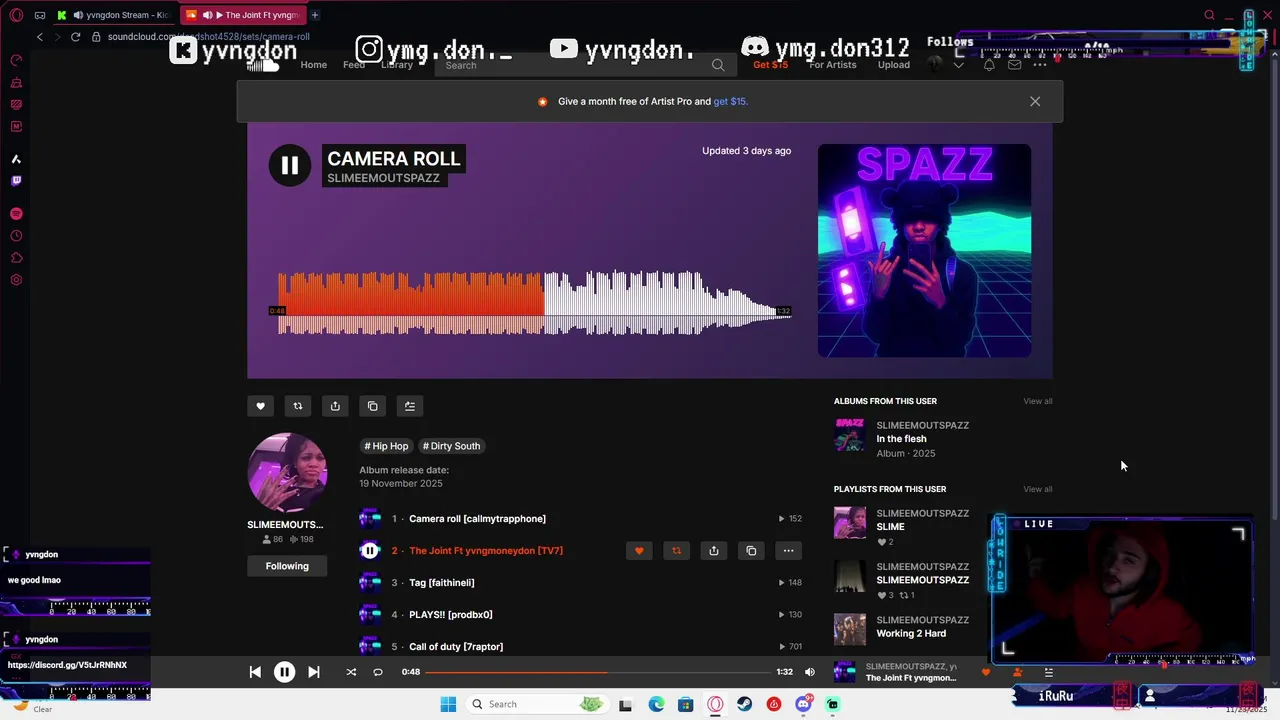
Task: Like the Camera Roll playlist
Action: (260, 406)
